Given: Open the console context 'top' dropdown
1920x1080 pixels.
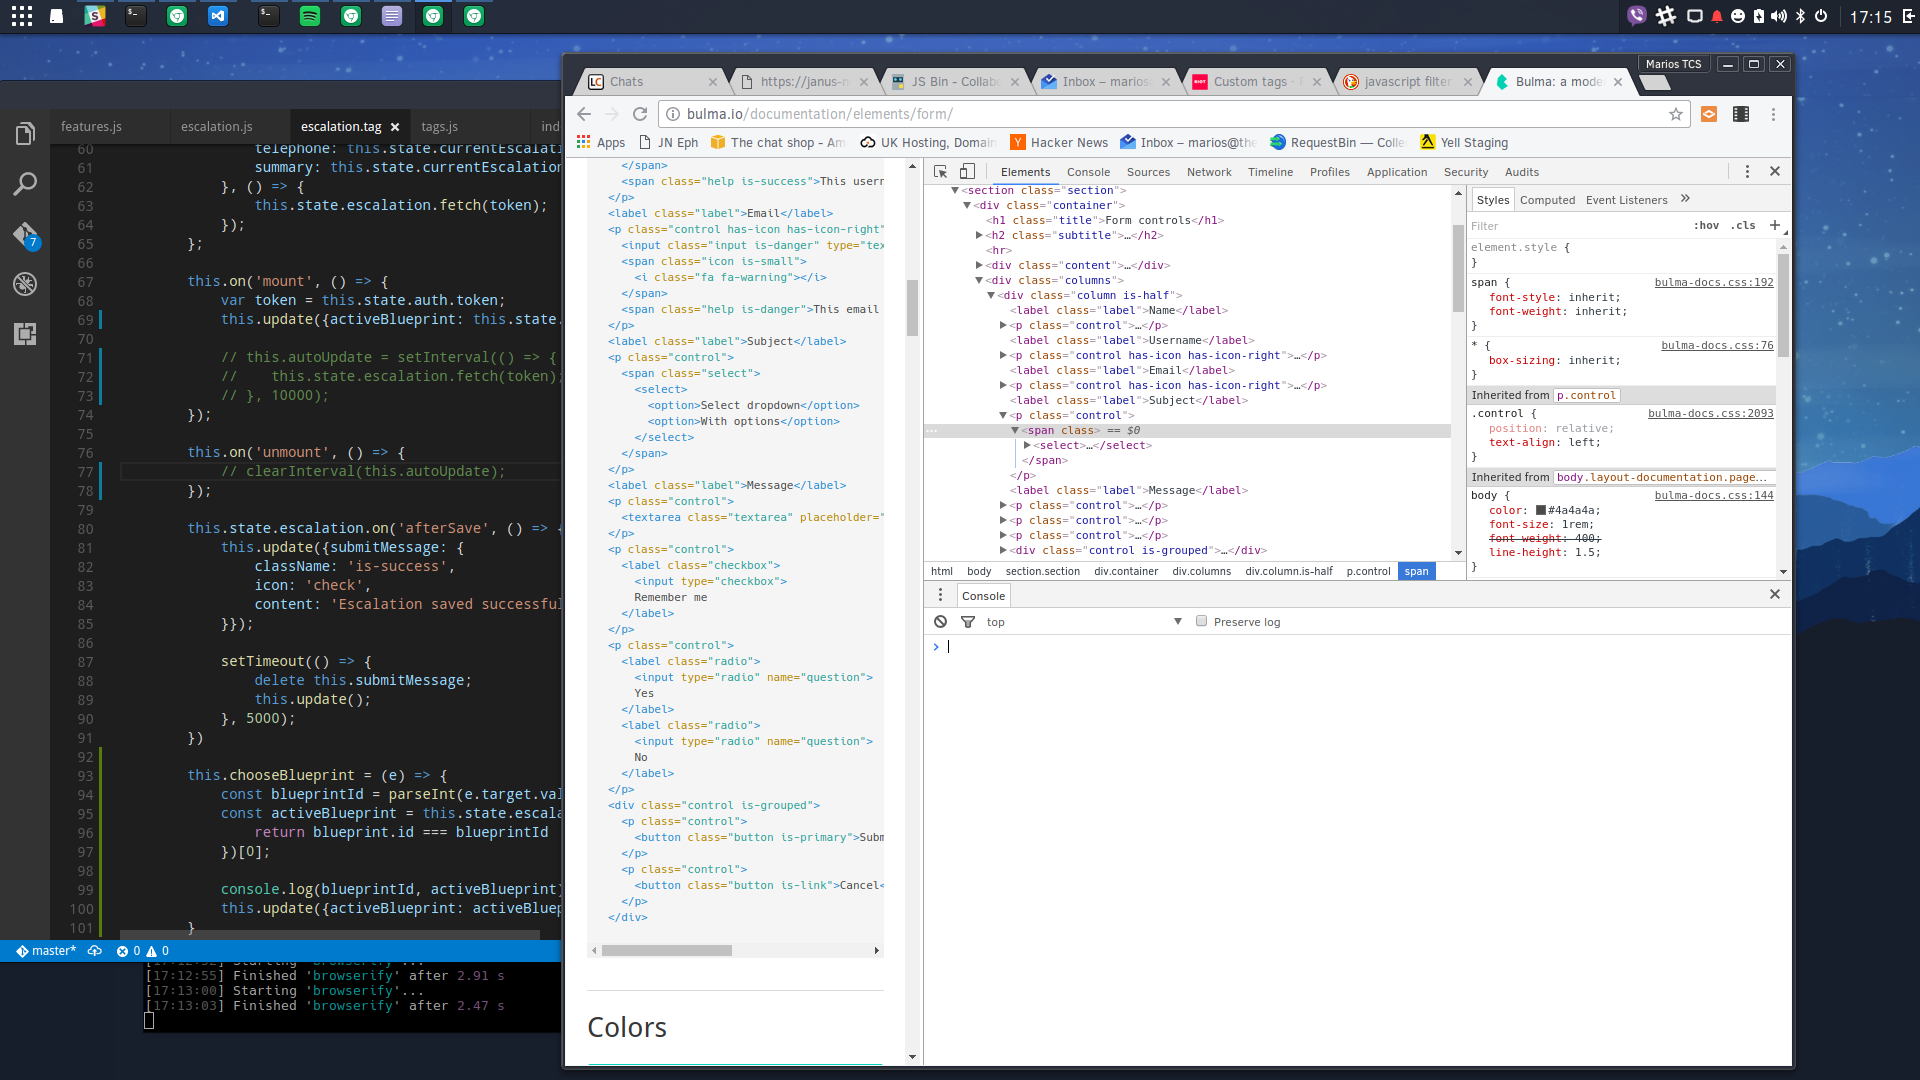Looking at the screenshot, I should tap(1084, 622).
